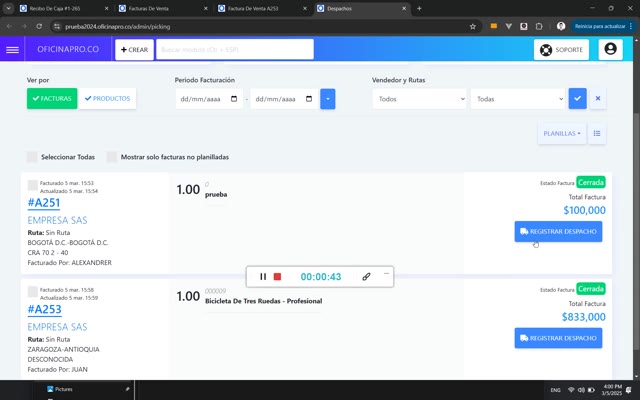Check the checkbox for invoice #A253
Image resolution: width=640 pixels, height=400 pixels.
click(x=33, y=292)
